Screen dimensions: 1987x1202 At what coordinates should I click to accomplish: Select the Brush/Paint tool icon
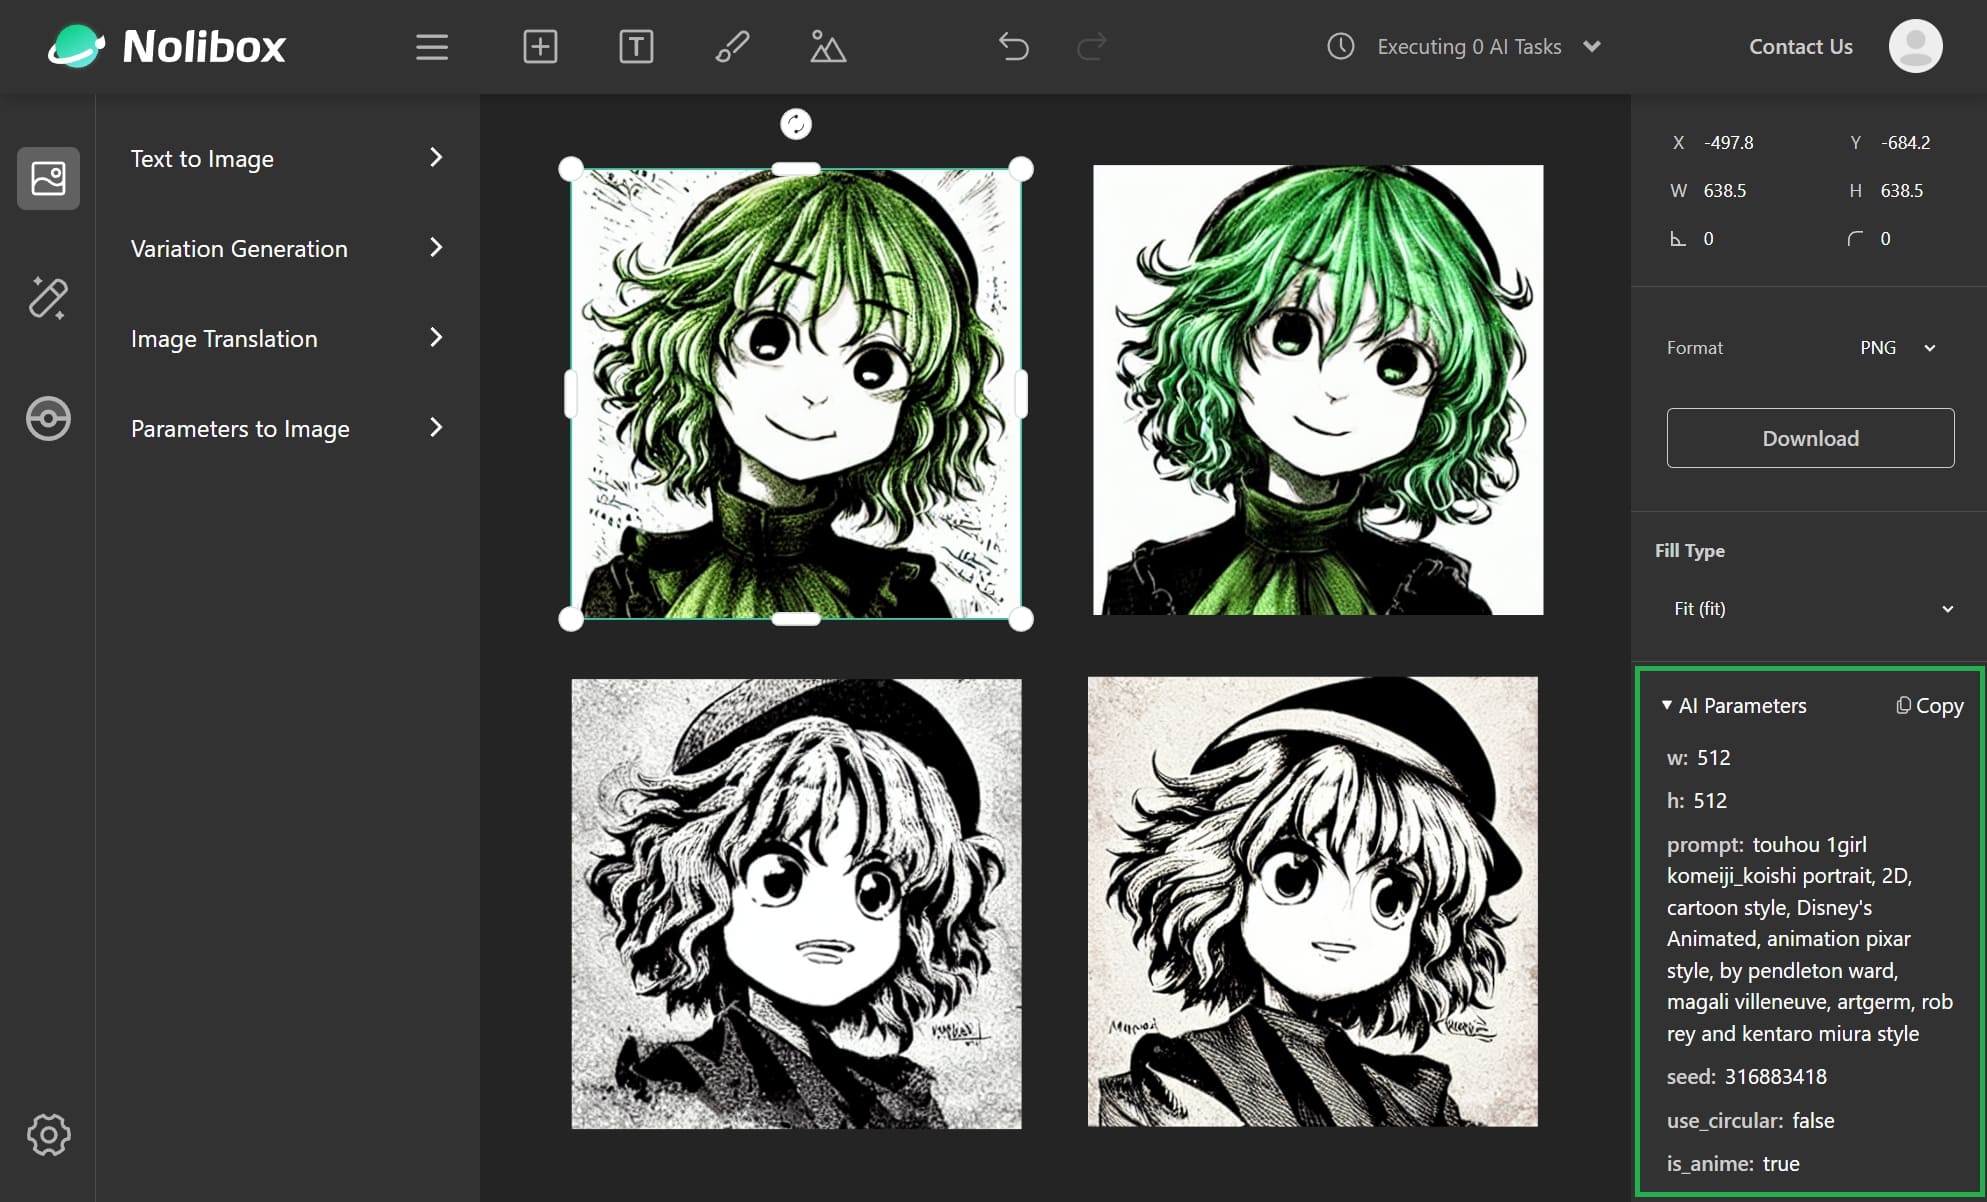point(730,47)
